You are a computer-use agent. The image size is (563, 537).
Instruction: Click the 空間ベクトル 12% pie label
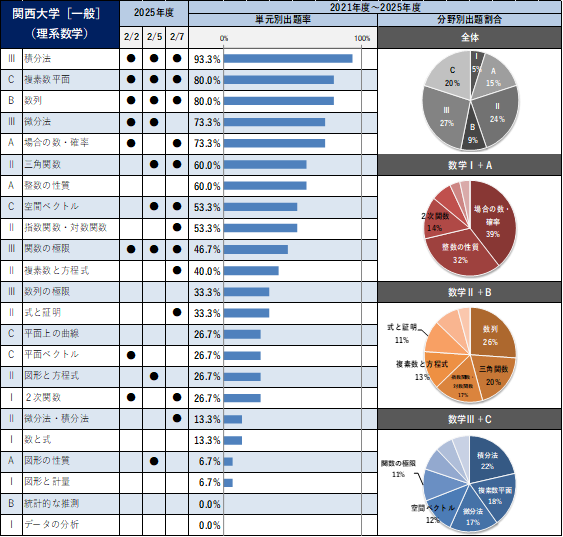433,514
